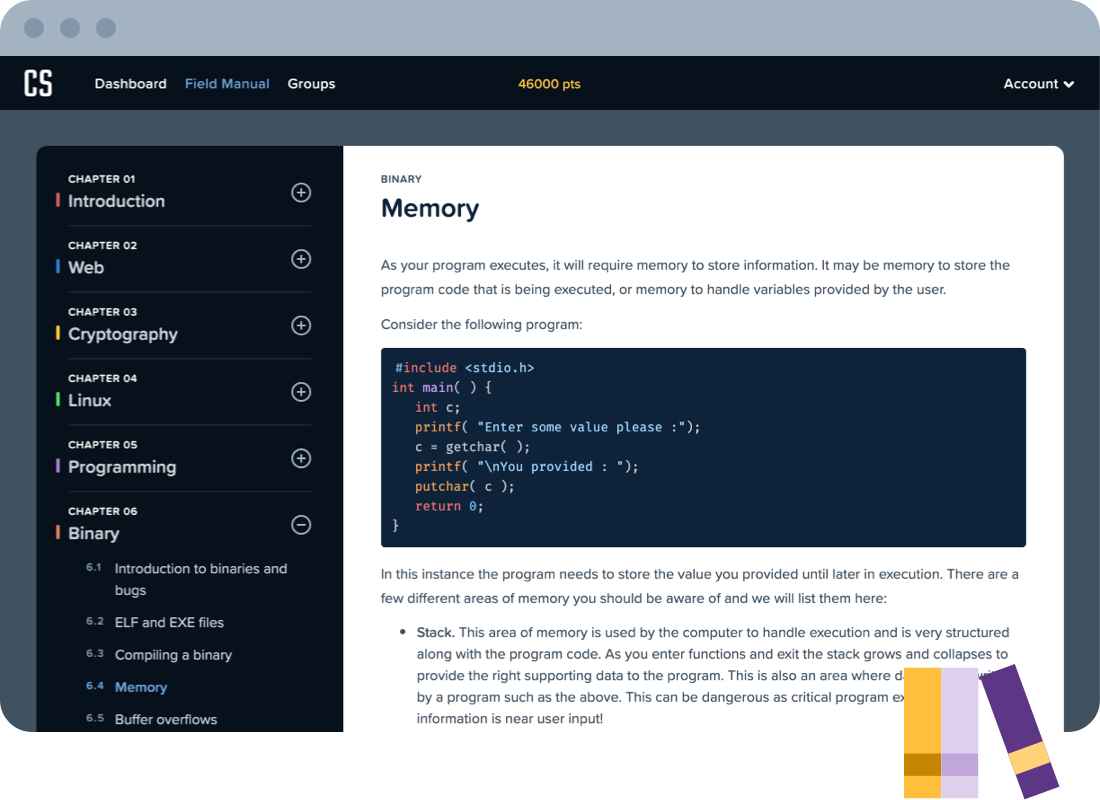Viewport: 1100px width, 800px height.
Task: Select the Field Manual nav item
Action: [x=227, y=83]
